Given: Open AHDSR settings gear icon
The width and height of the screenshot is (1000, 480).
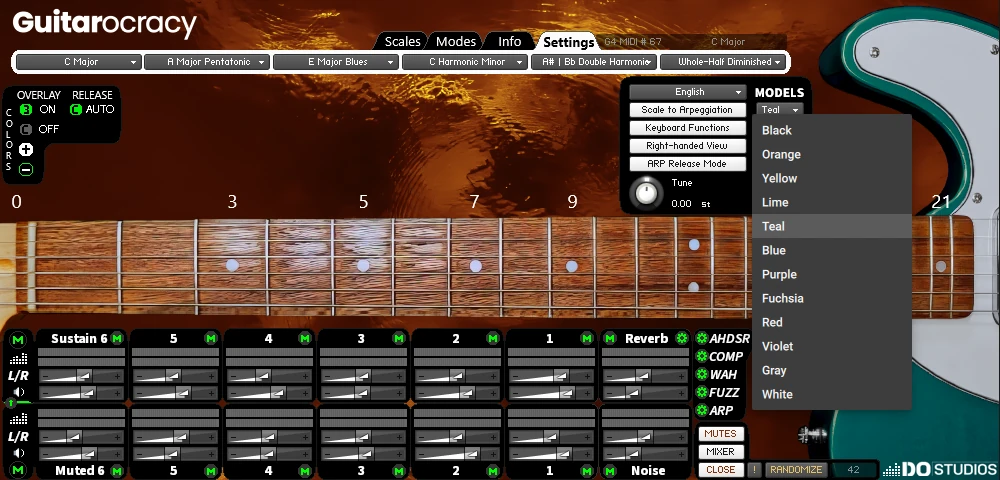Looking at the screenshot, I should 702,338.
